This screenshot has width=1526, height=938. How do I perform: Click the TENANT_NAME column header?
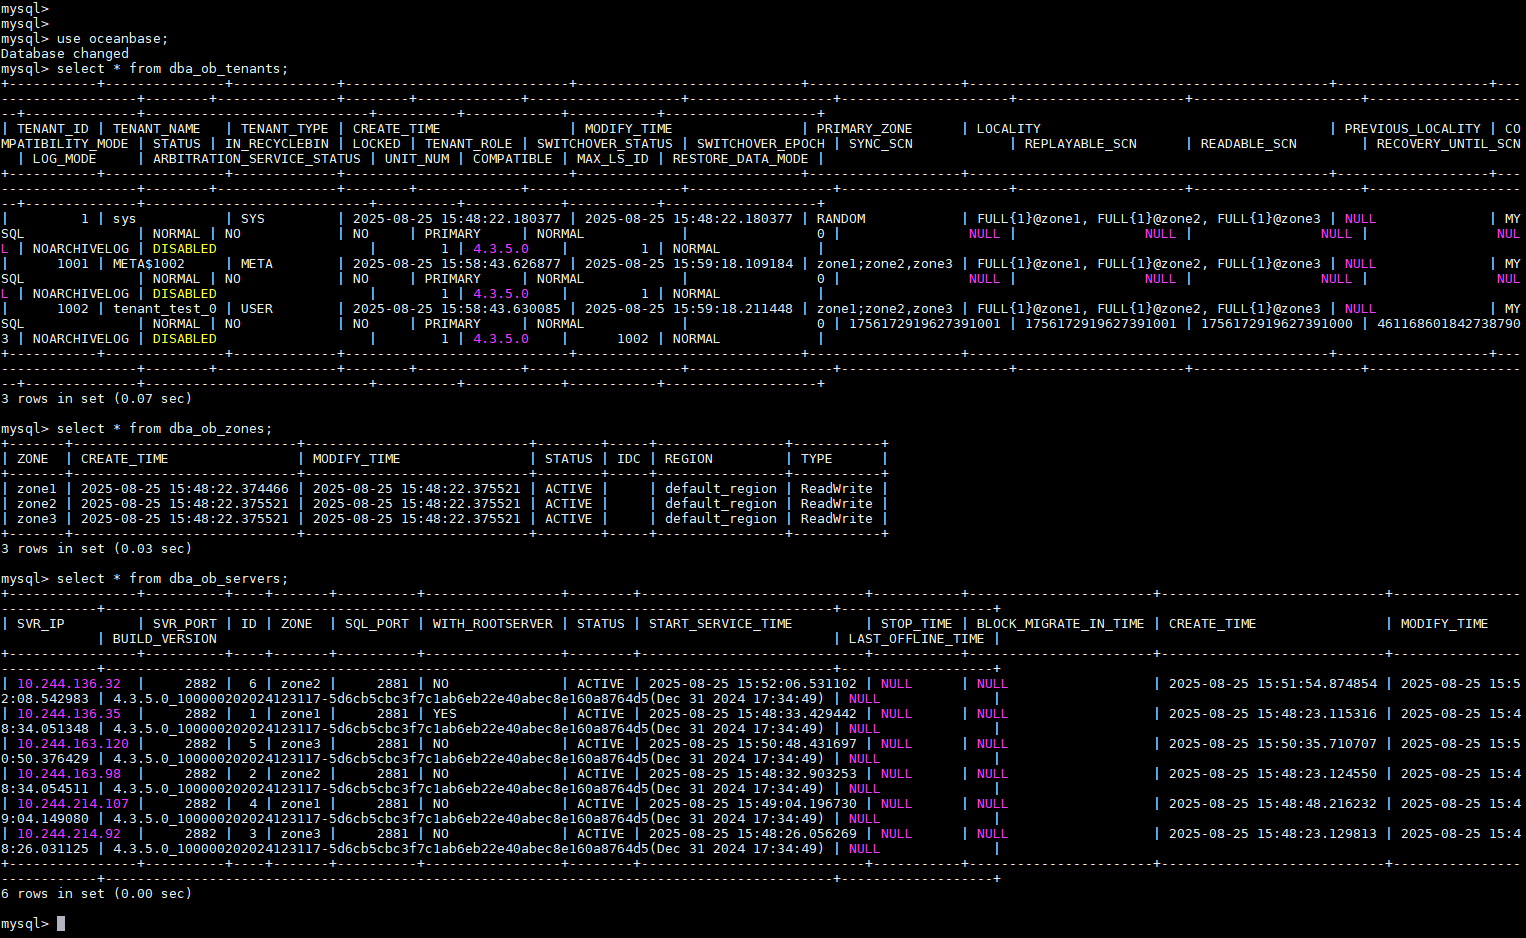click(157, 129)
